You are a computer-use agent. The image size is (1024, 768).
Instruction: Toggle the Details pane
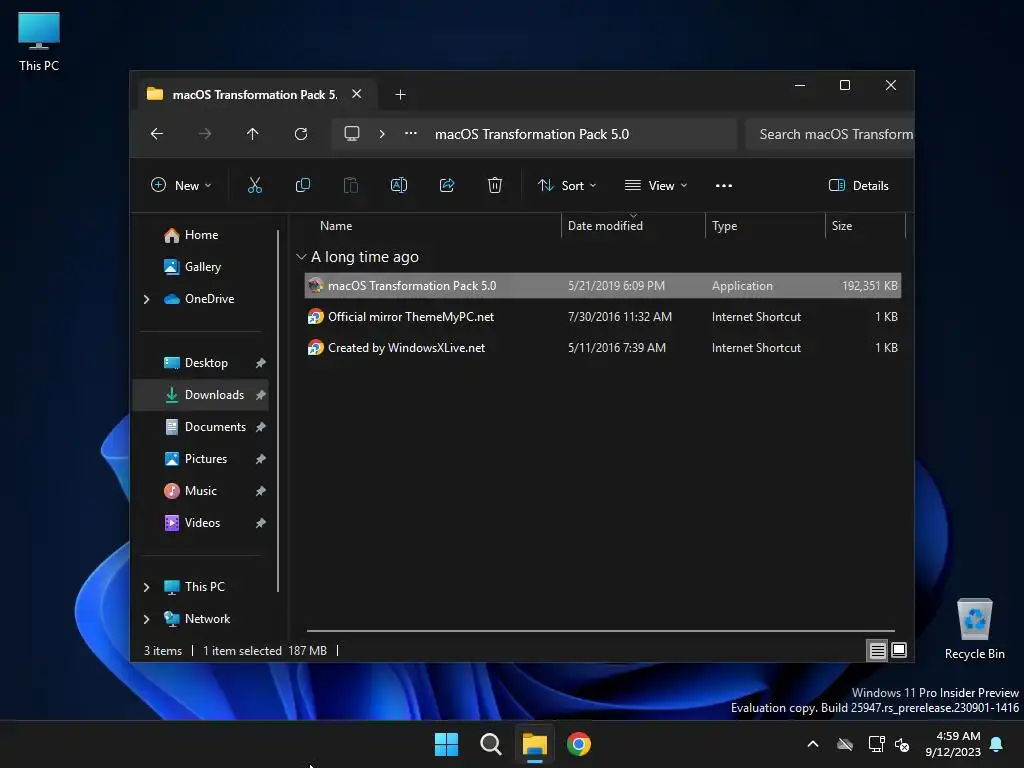[x=858, y=185]
